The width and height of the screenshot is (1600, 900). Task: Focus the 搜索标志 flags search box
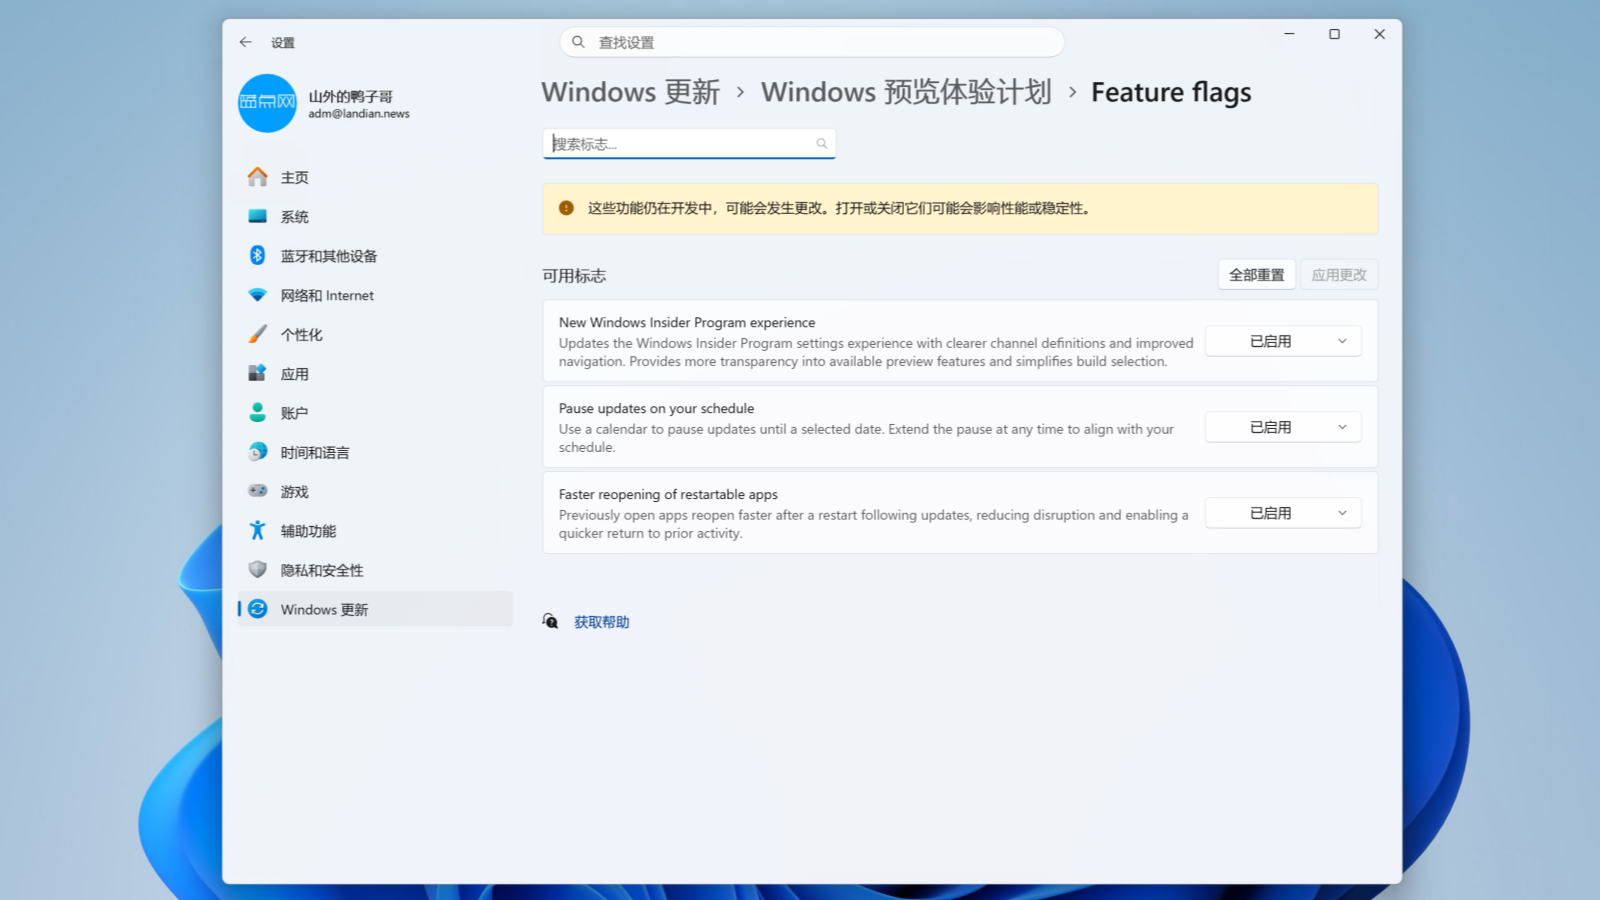tap(680, 144)
